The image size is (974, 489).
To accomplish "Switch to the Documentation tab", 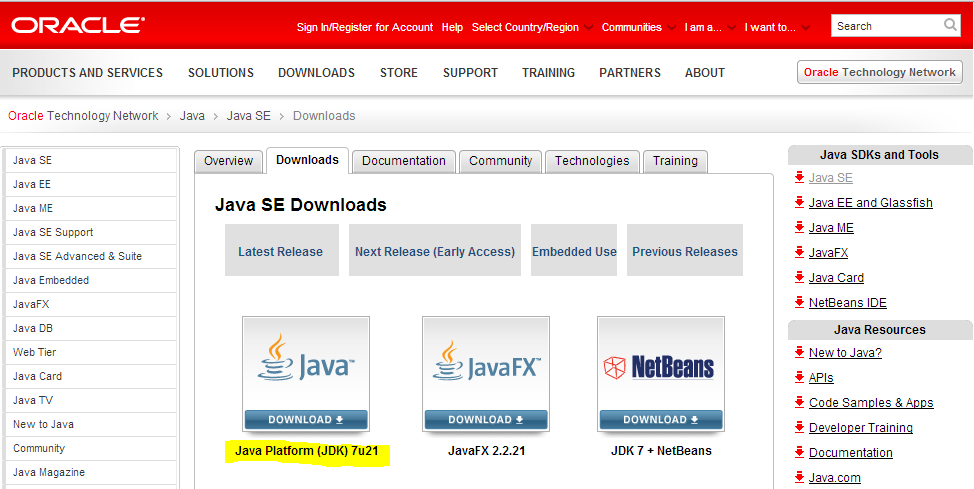I will (404, 161).
